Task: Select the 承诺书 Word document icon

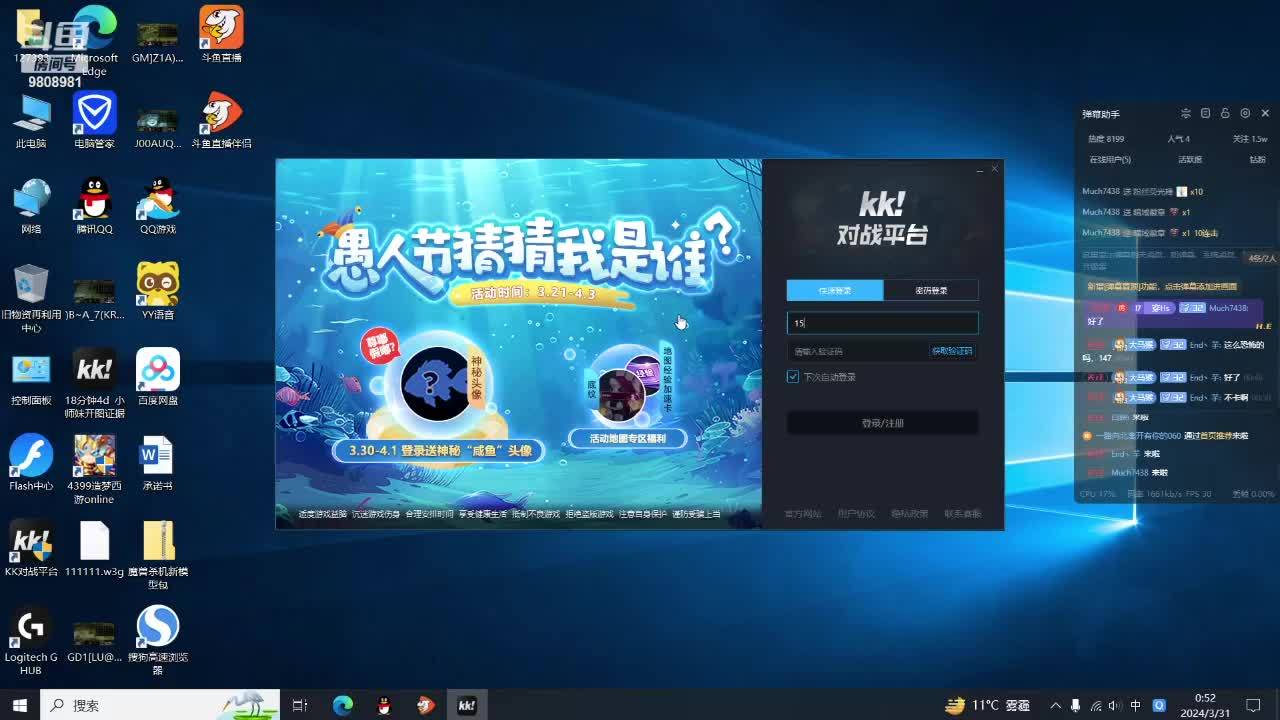Action: [x=157, y=462]
